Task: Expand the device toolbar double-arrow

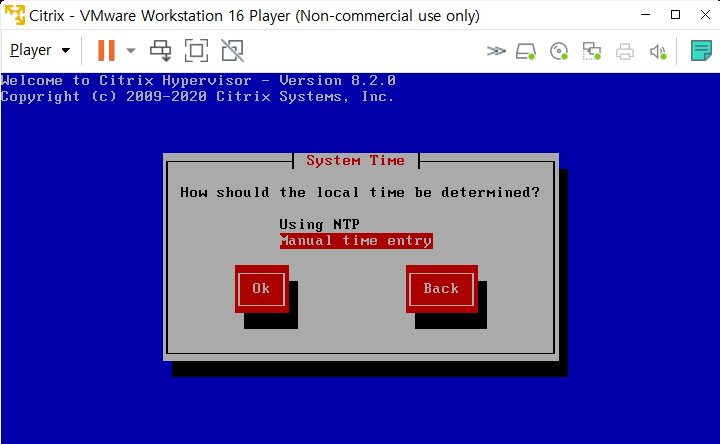Action: pyautogui.click(x=496, y=51)
